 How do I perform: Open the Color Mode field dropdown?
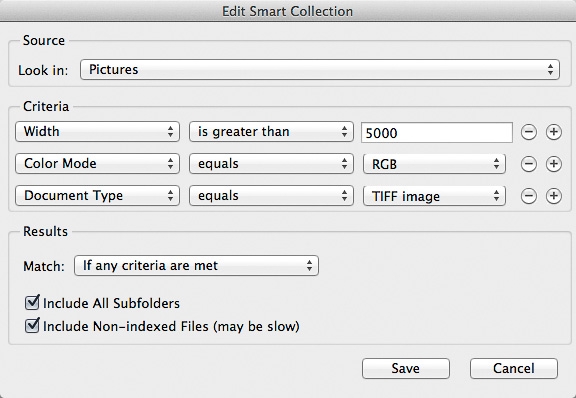click(x=97, y=164)
